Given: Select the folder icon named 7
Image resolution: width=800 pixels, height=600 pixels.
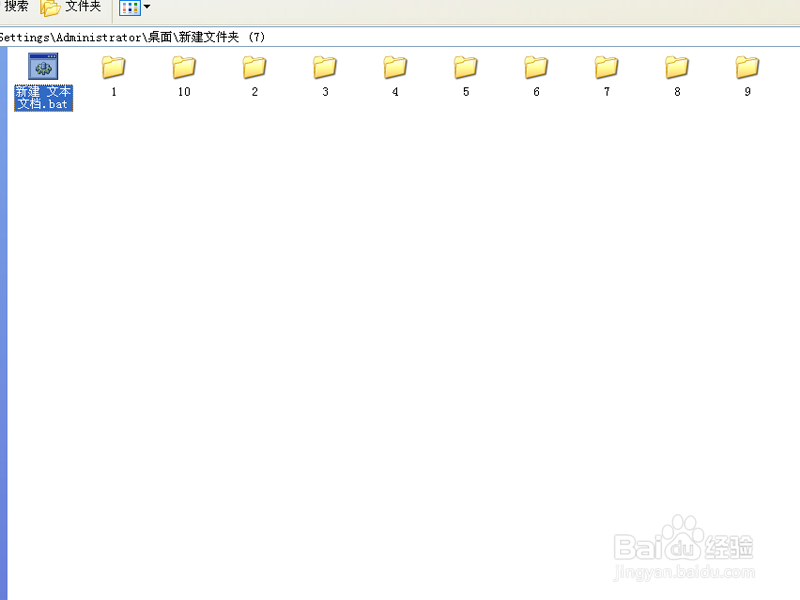Looking at the screenshot, I should [x=606, y=67].
